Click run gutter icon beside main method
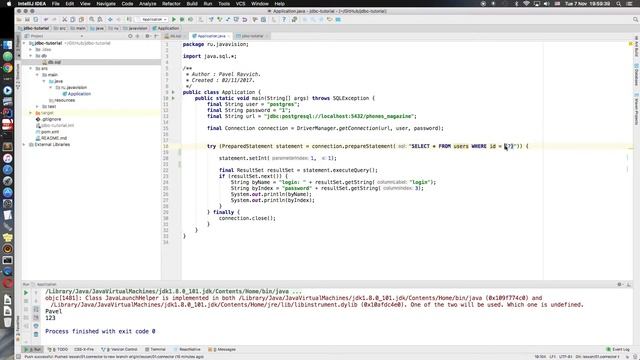Viewport: 640px width, 360px height. (x=173, y=98)
